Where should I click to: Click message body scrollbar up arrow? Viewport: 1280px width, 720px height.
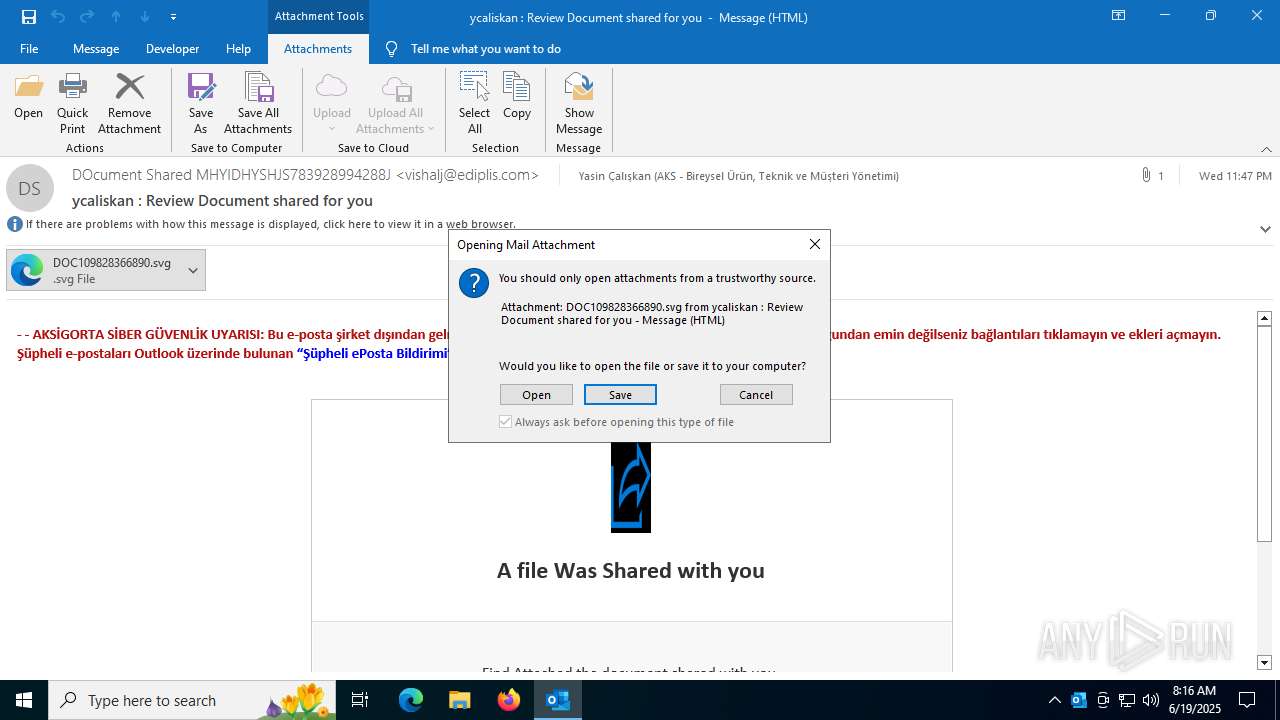1264,318
